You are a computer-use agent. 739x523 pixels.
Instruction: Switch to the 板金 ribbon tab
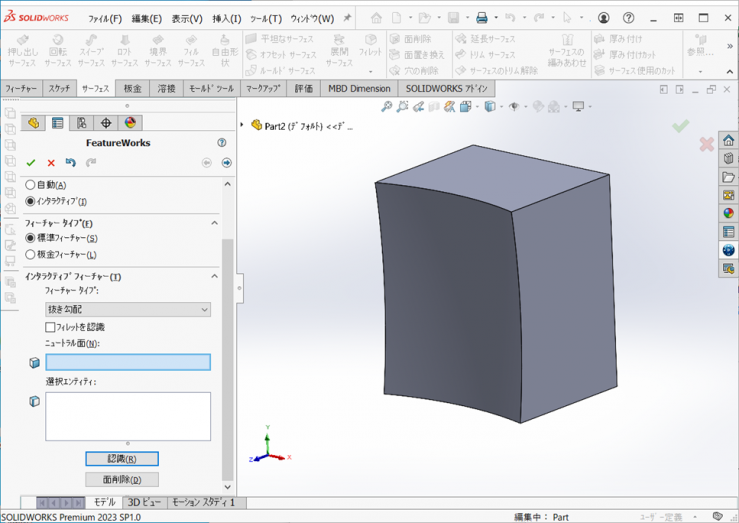point(133,89)
